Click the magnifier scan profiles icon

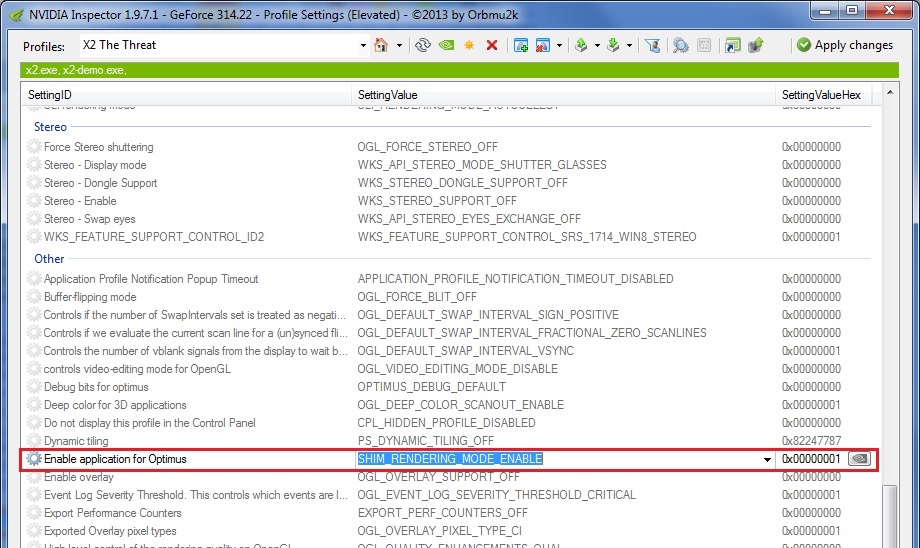pyautogui.click(x=680, y=45)
